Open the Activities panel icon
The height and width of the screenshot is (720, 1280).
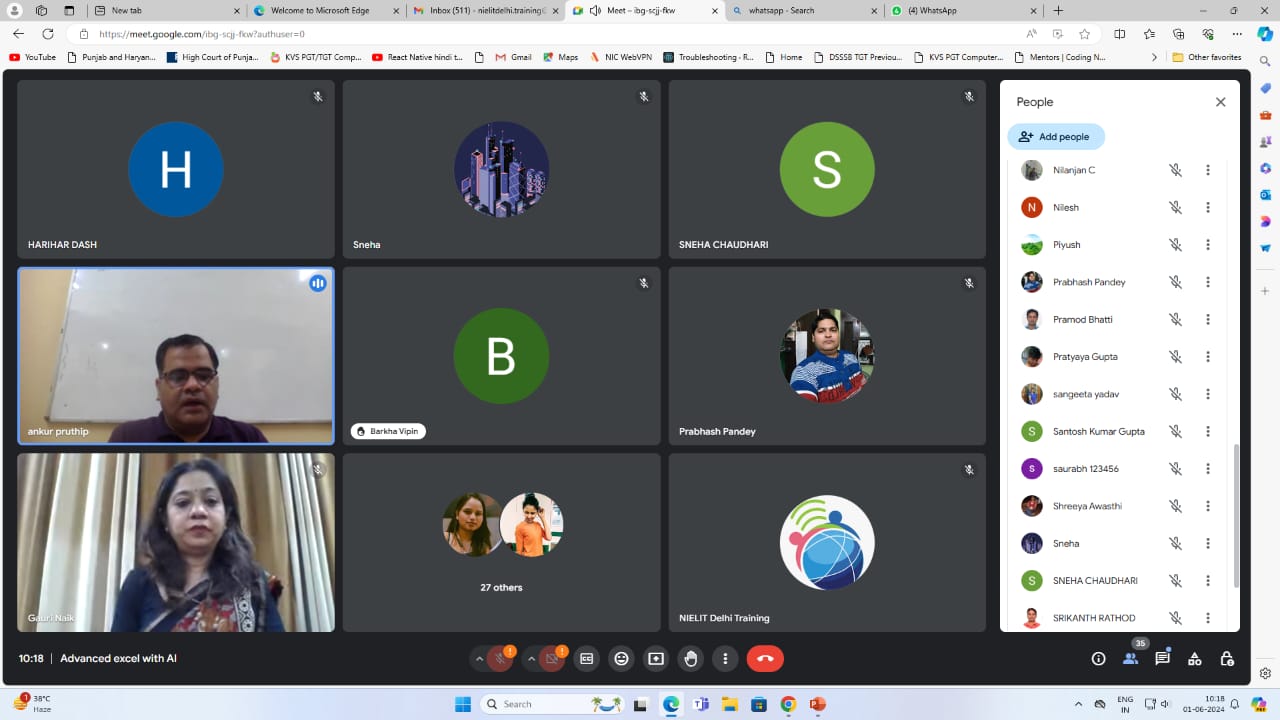coord(1194,659)
